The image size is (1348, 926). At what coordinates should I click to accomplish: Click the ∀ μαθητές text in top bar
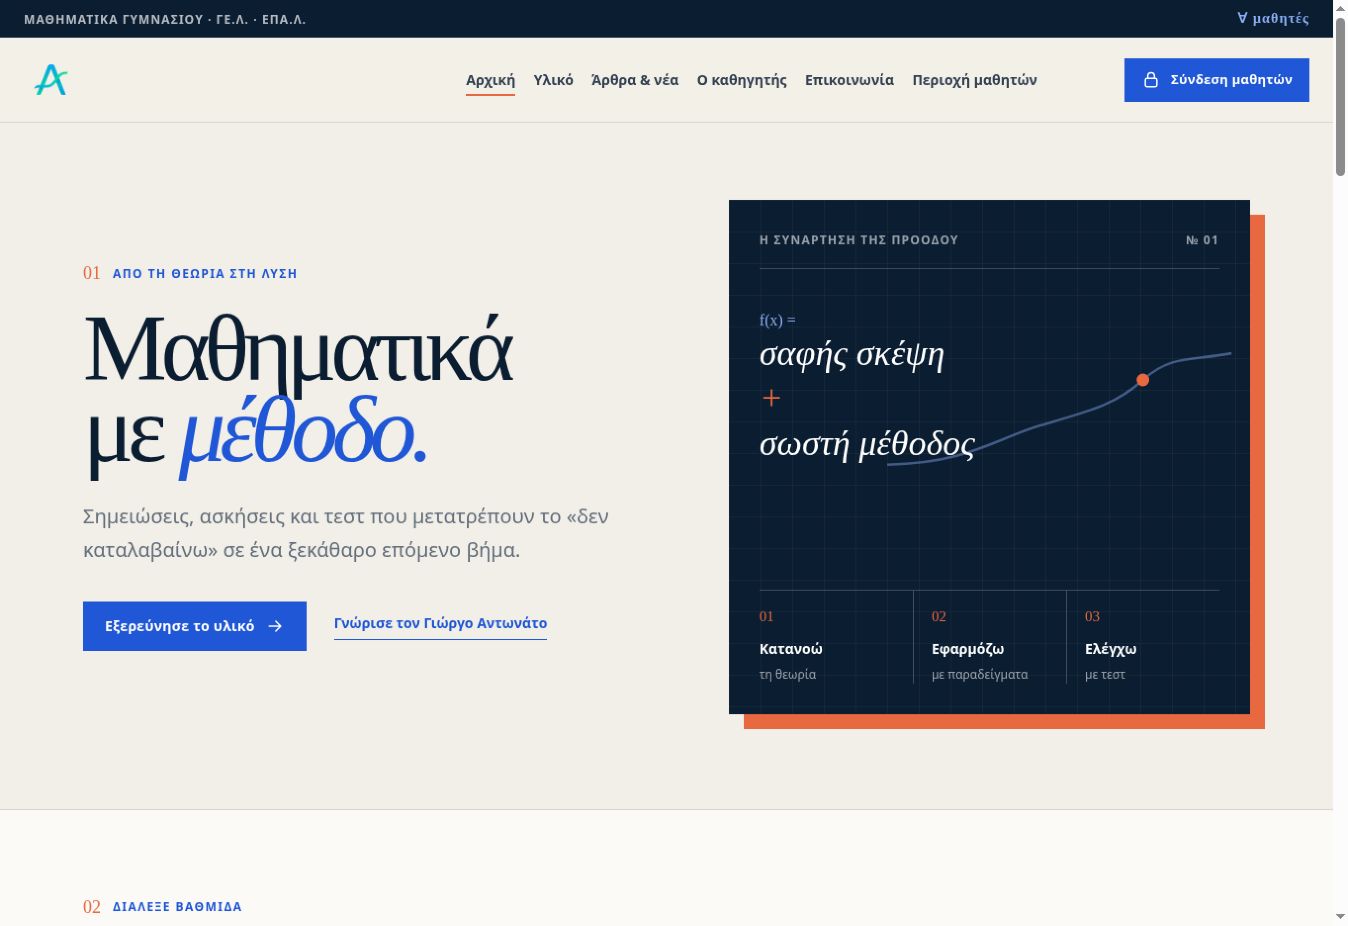(1272, 18)
